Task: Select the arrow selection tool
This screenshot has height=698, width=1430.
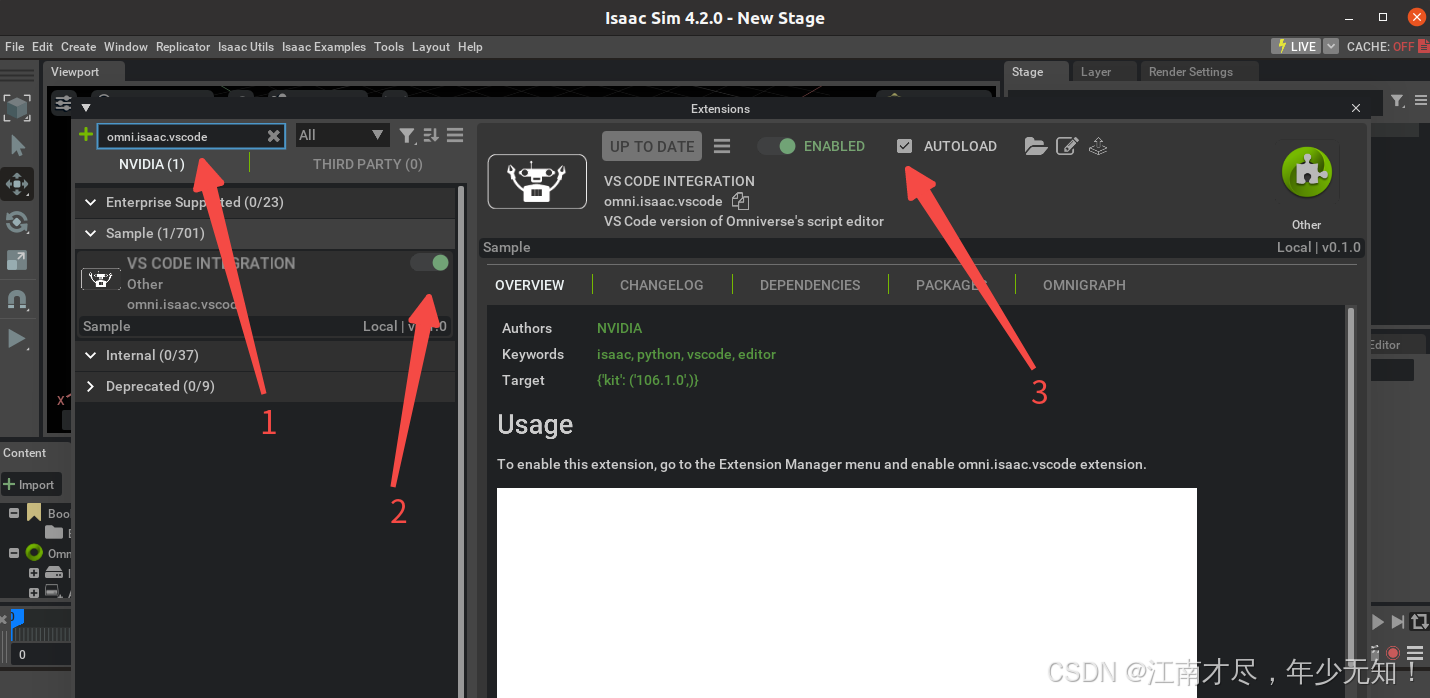Action: (17, 145)
